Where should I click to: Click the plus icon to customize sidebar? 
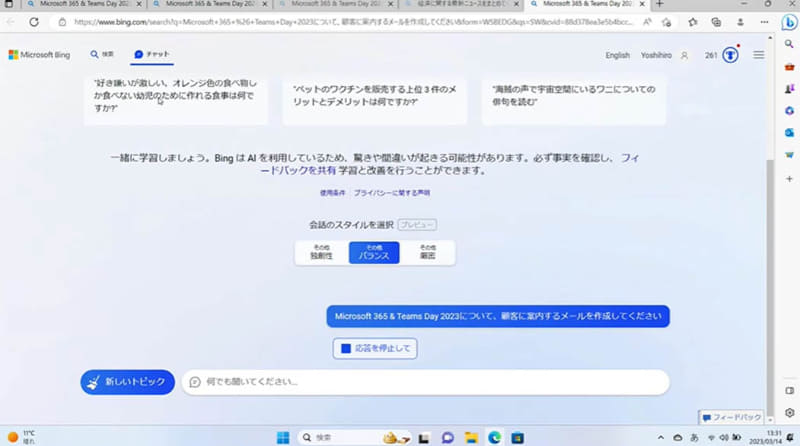789,179
